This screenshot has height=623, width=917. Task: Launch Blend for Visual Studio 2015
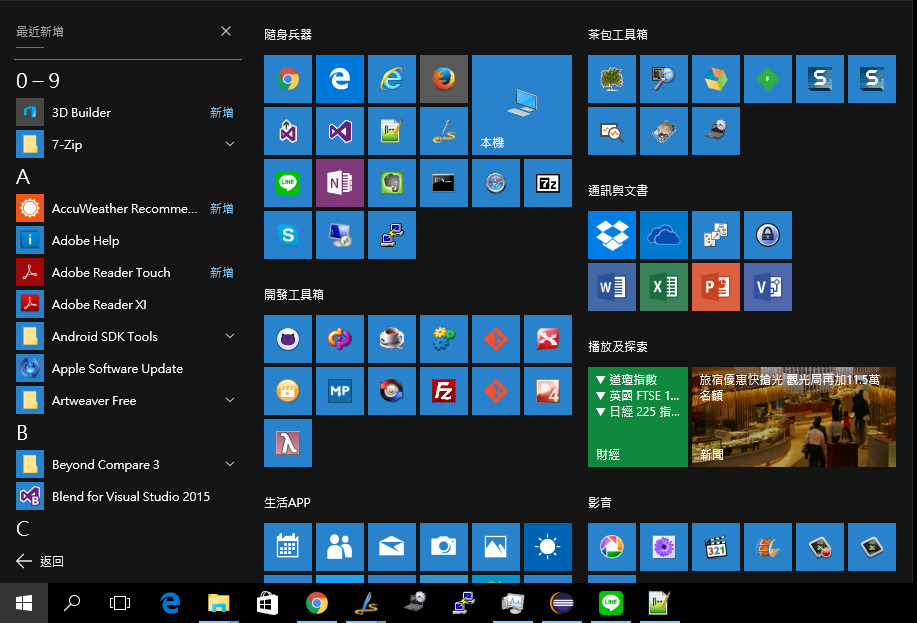[128, 497]
